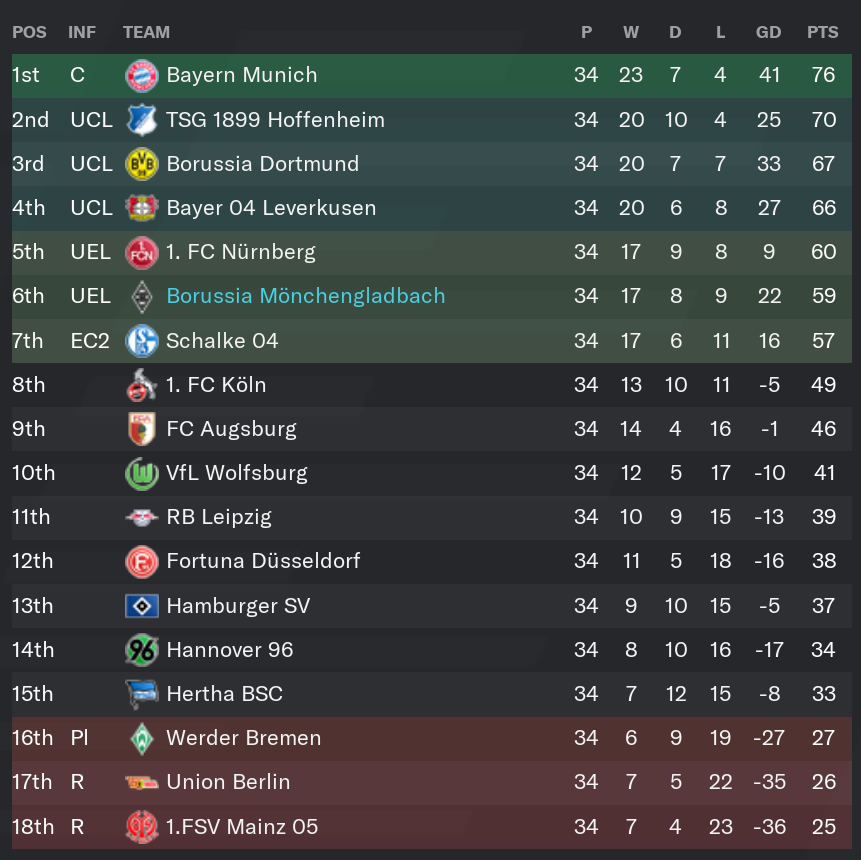Click the Hamburger SV diamond logo
This screenshot has width=861, height=860.
(x=142, y=606)
